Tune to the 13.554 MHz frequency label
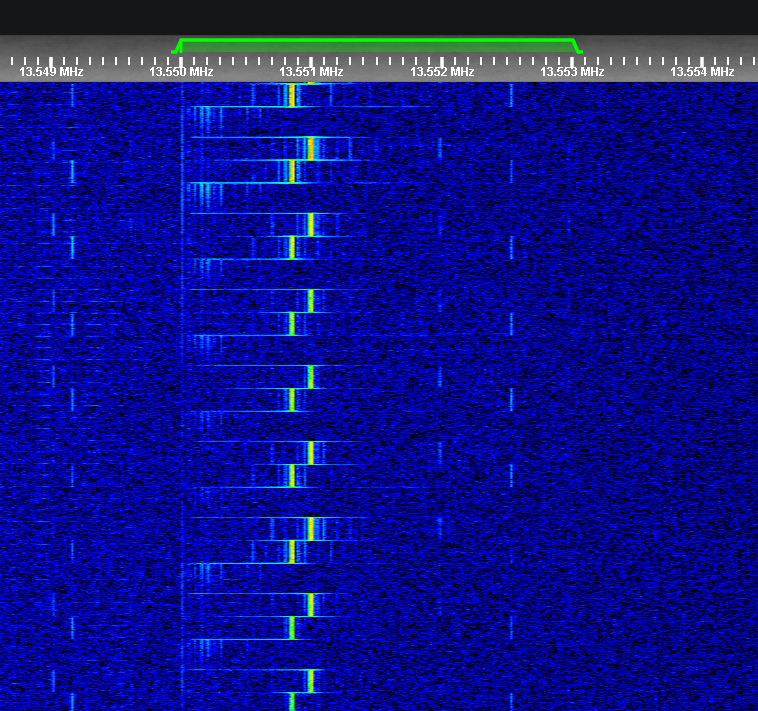 702,72
